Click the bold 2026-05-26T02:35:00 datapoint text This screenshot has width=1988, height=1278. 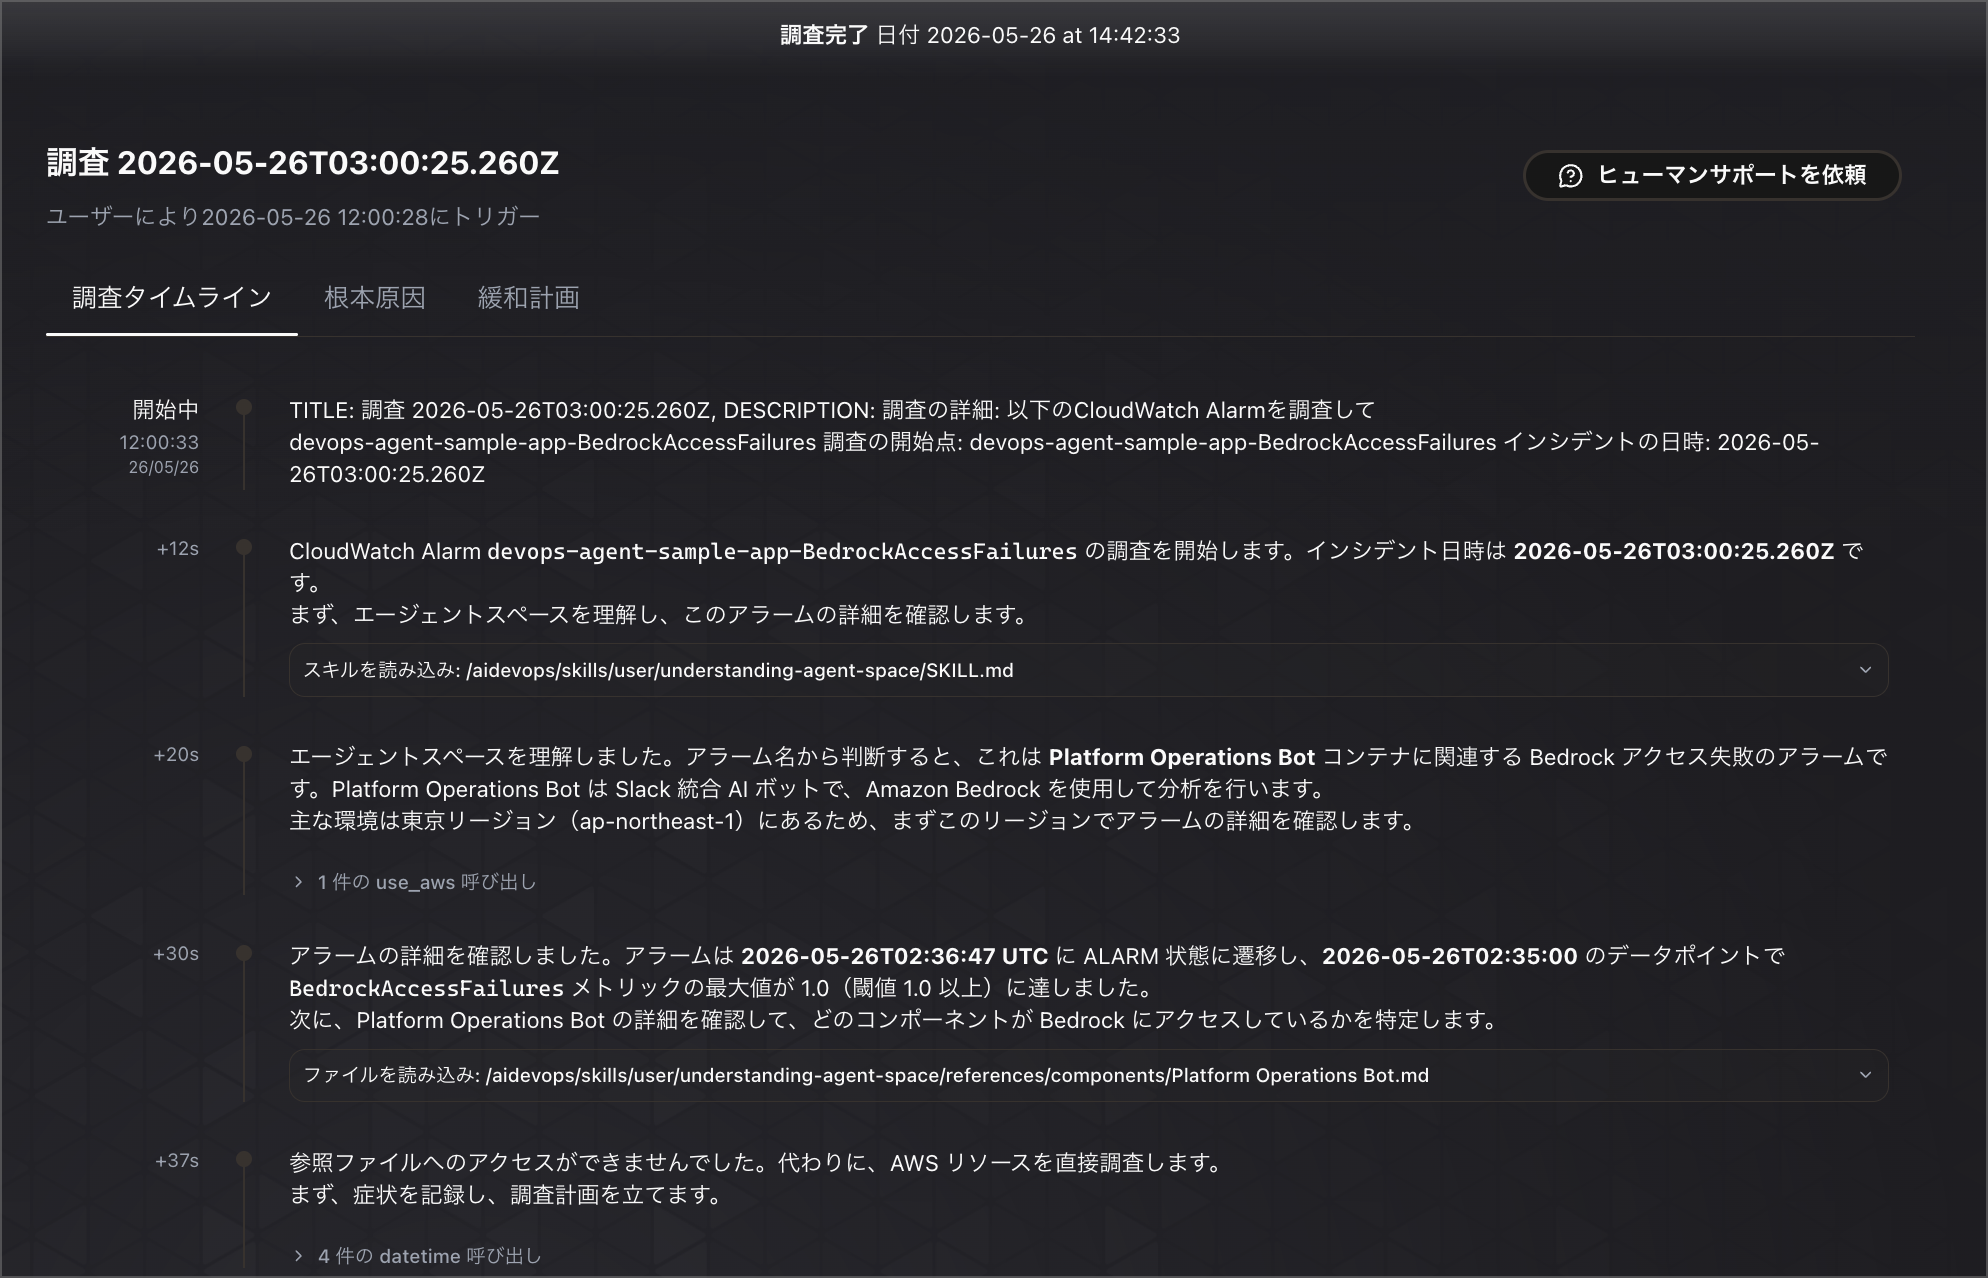(x=1450, y=956)
